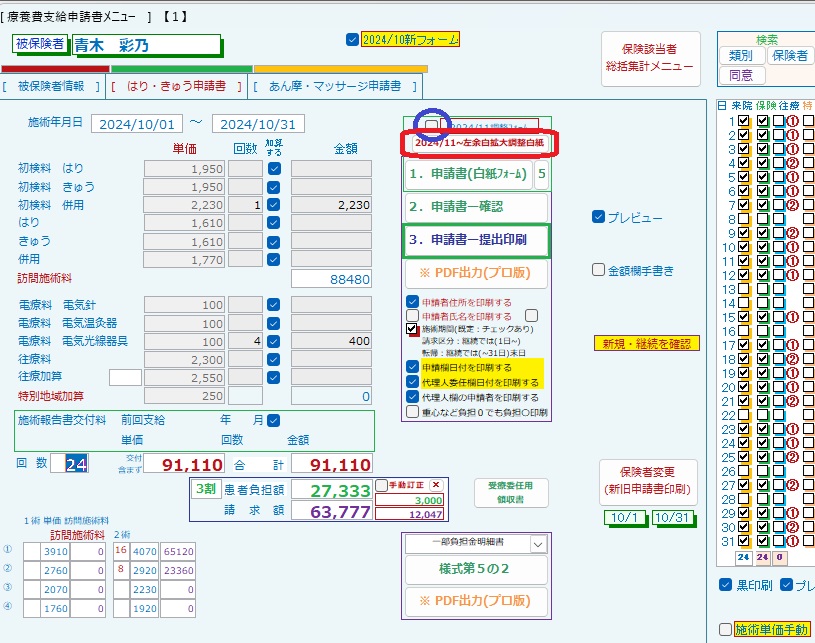Click the 類別 search button

click(x=741, y=56)
